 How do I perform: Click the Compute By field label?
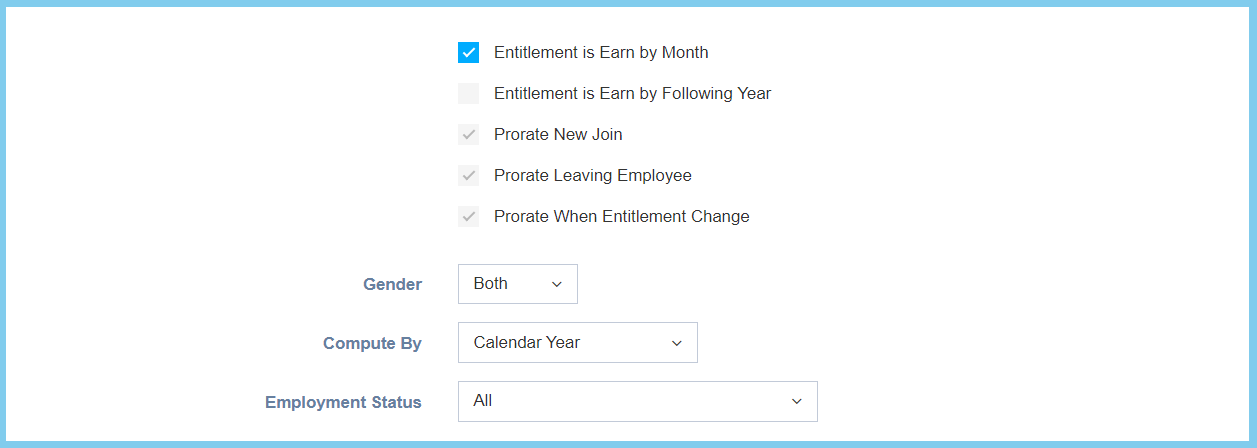coord(372,344)
